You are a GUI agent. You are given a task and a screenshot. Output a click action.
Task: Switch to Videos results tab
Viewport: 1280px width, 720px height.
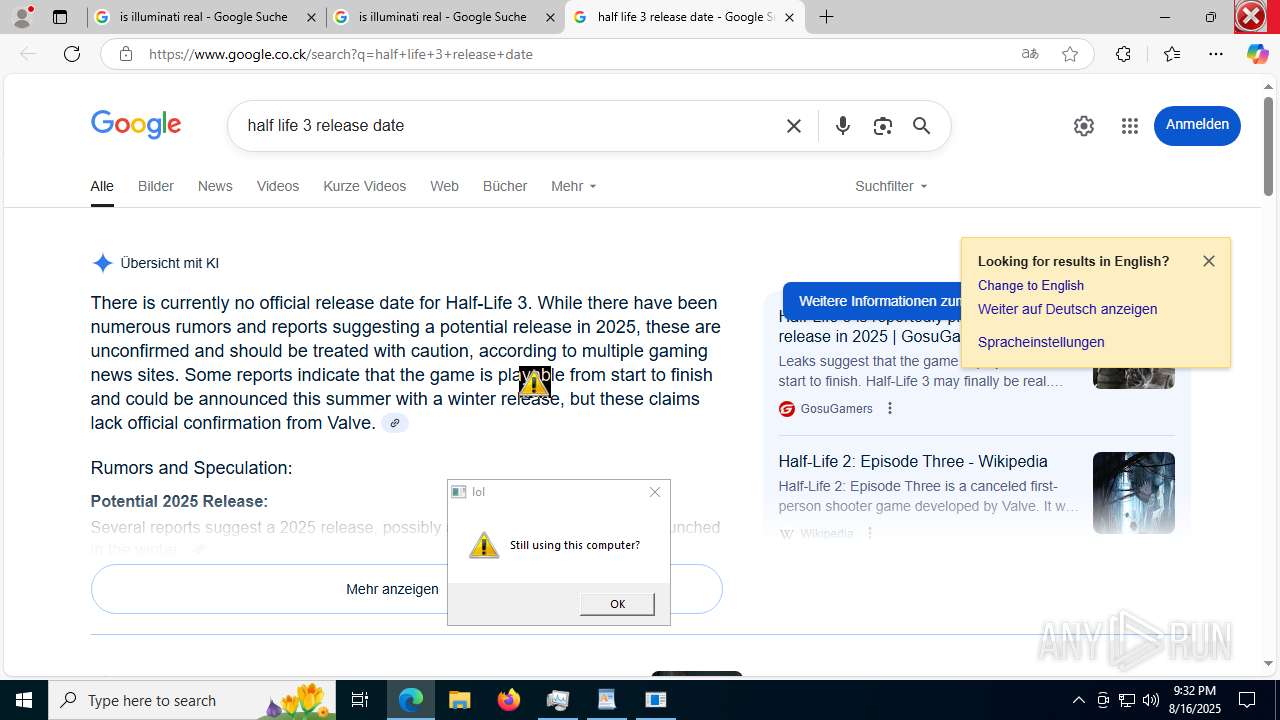[278, 186]
